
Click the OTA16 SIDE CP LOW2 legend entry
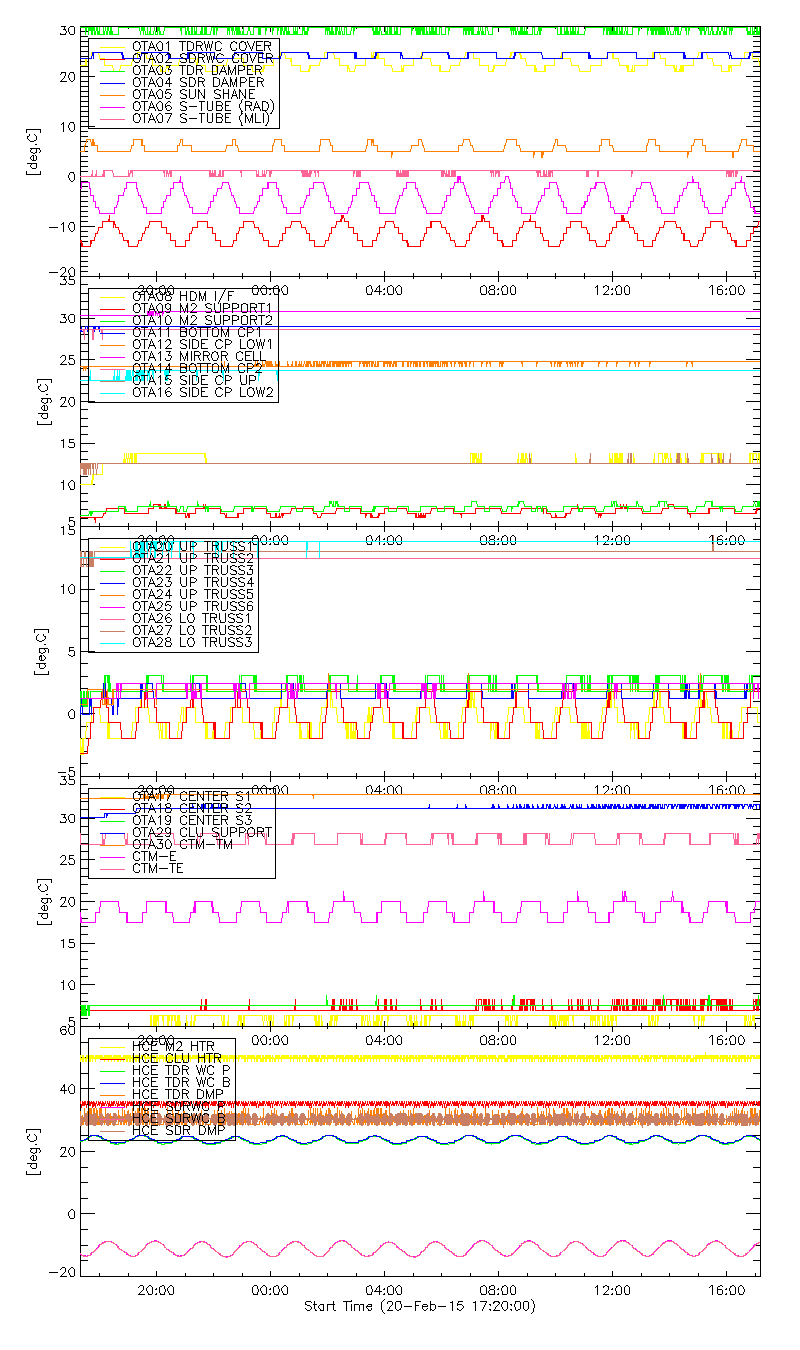(x=203, y=392)
